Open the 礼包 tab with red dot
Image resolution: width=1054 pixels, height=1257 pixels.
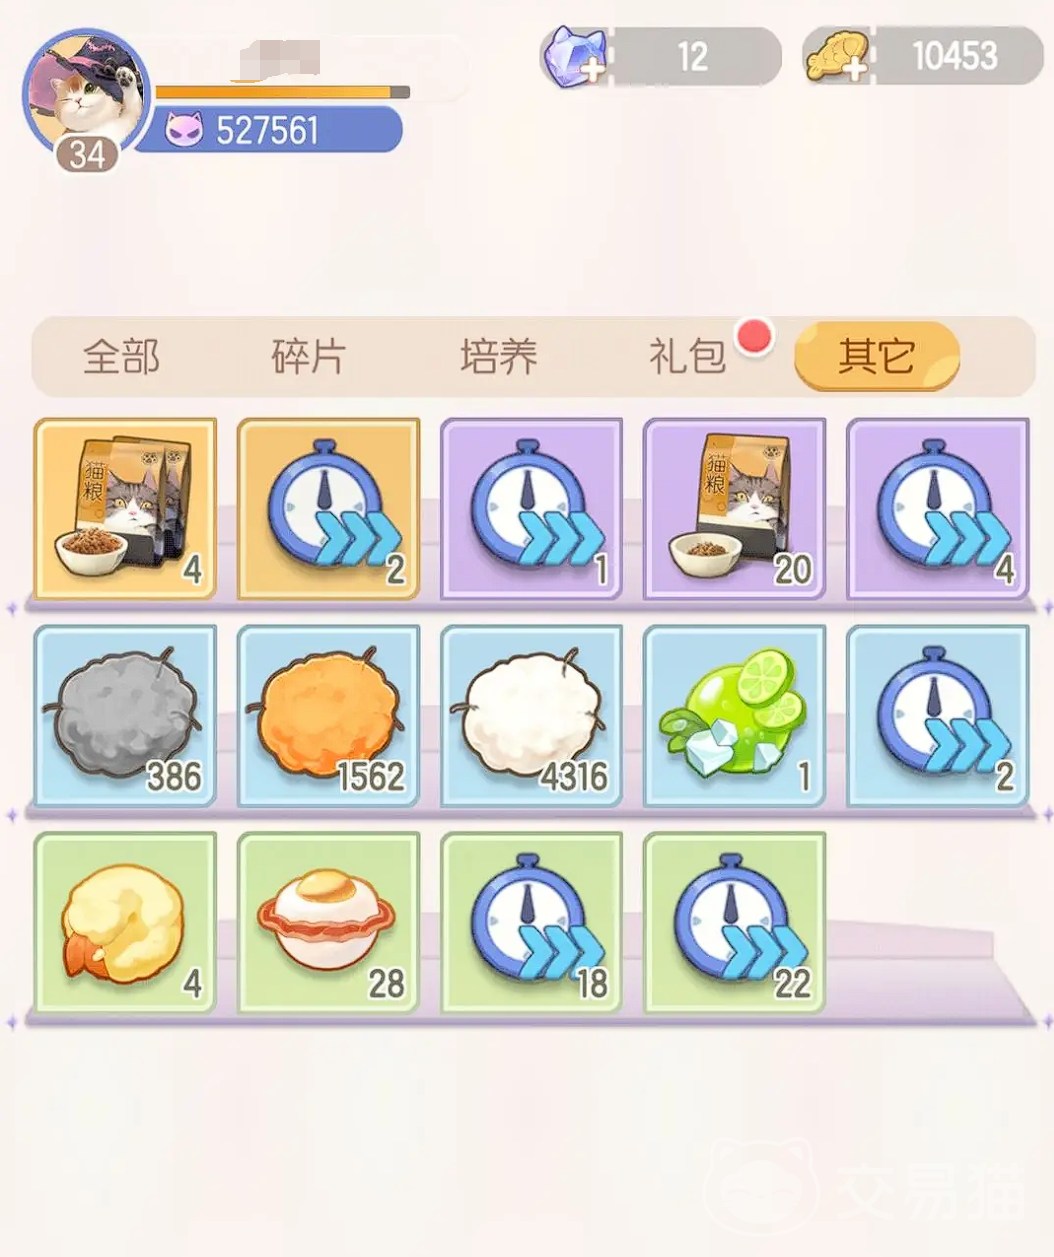click(688, 356)
